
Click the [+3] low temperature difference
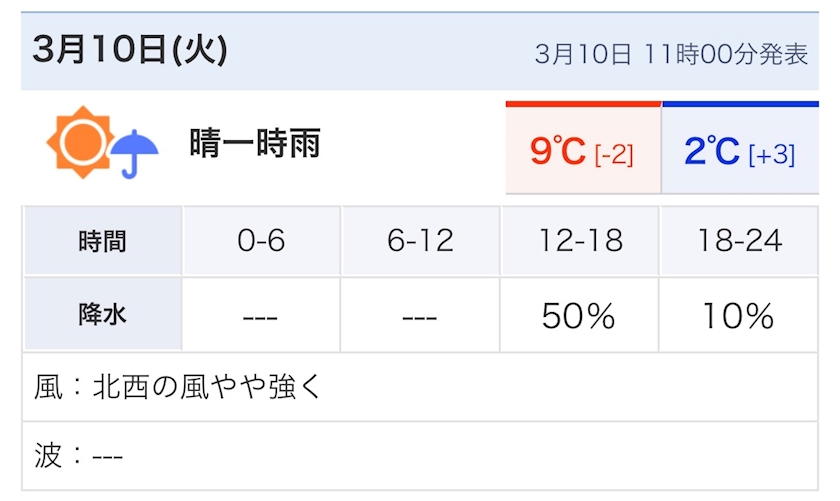(x=771, y=155)
